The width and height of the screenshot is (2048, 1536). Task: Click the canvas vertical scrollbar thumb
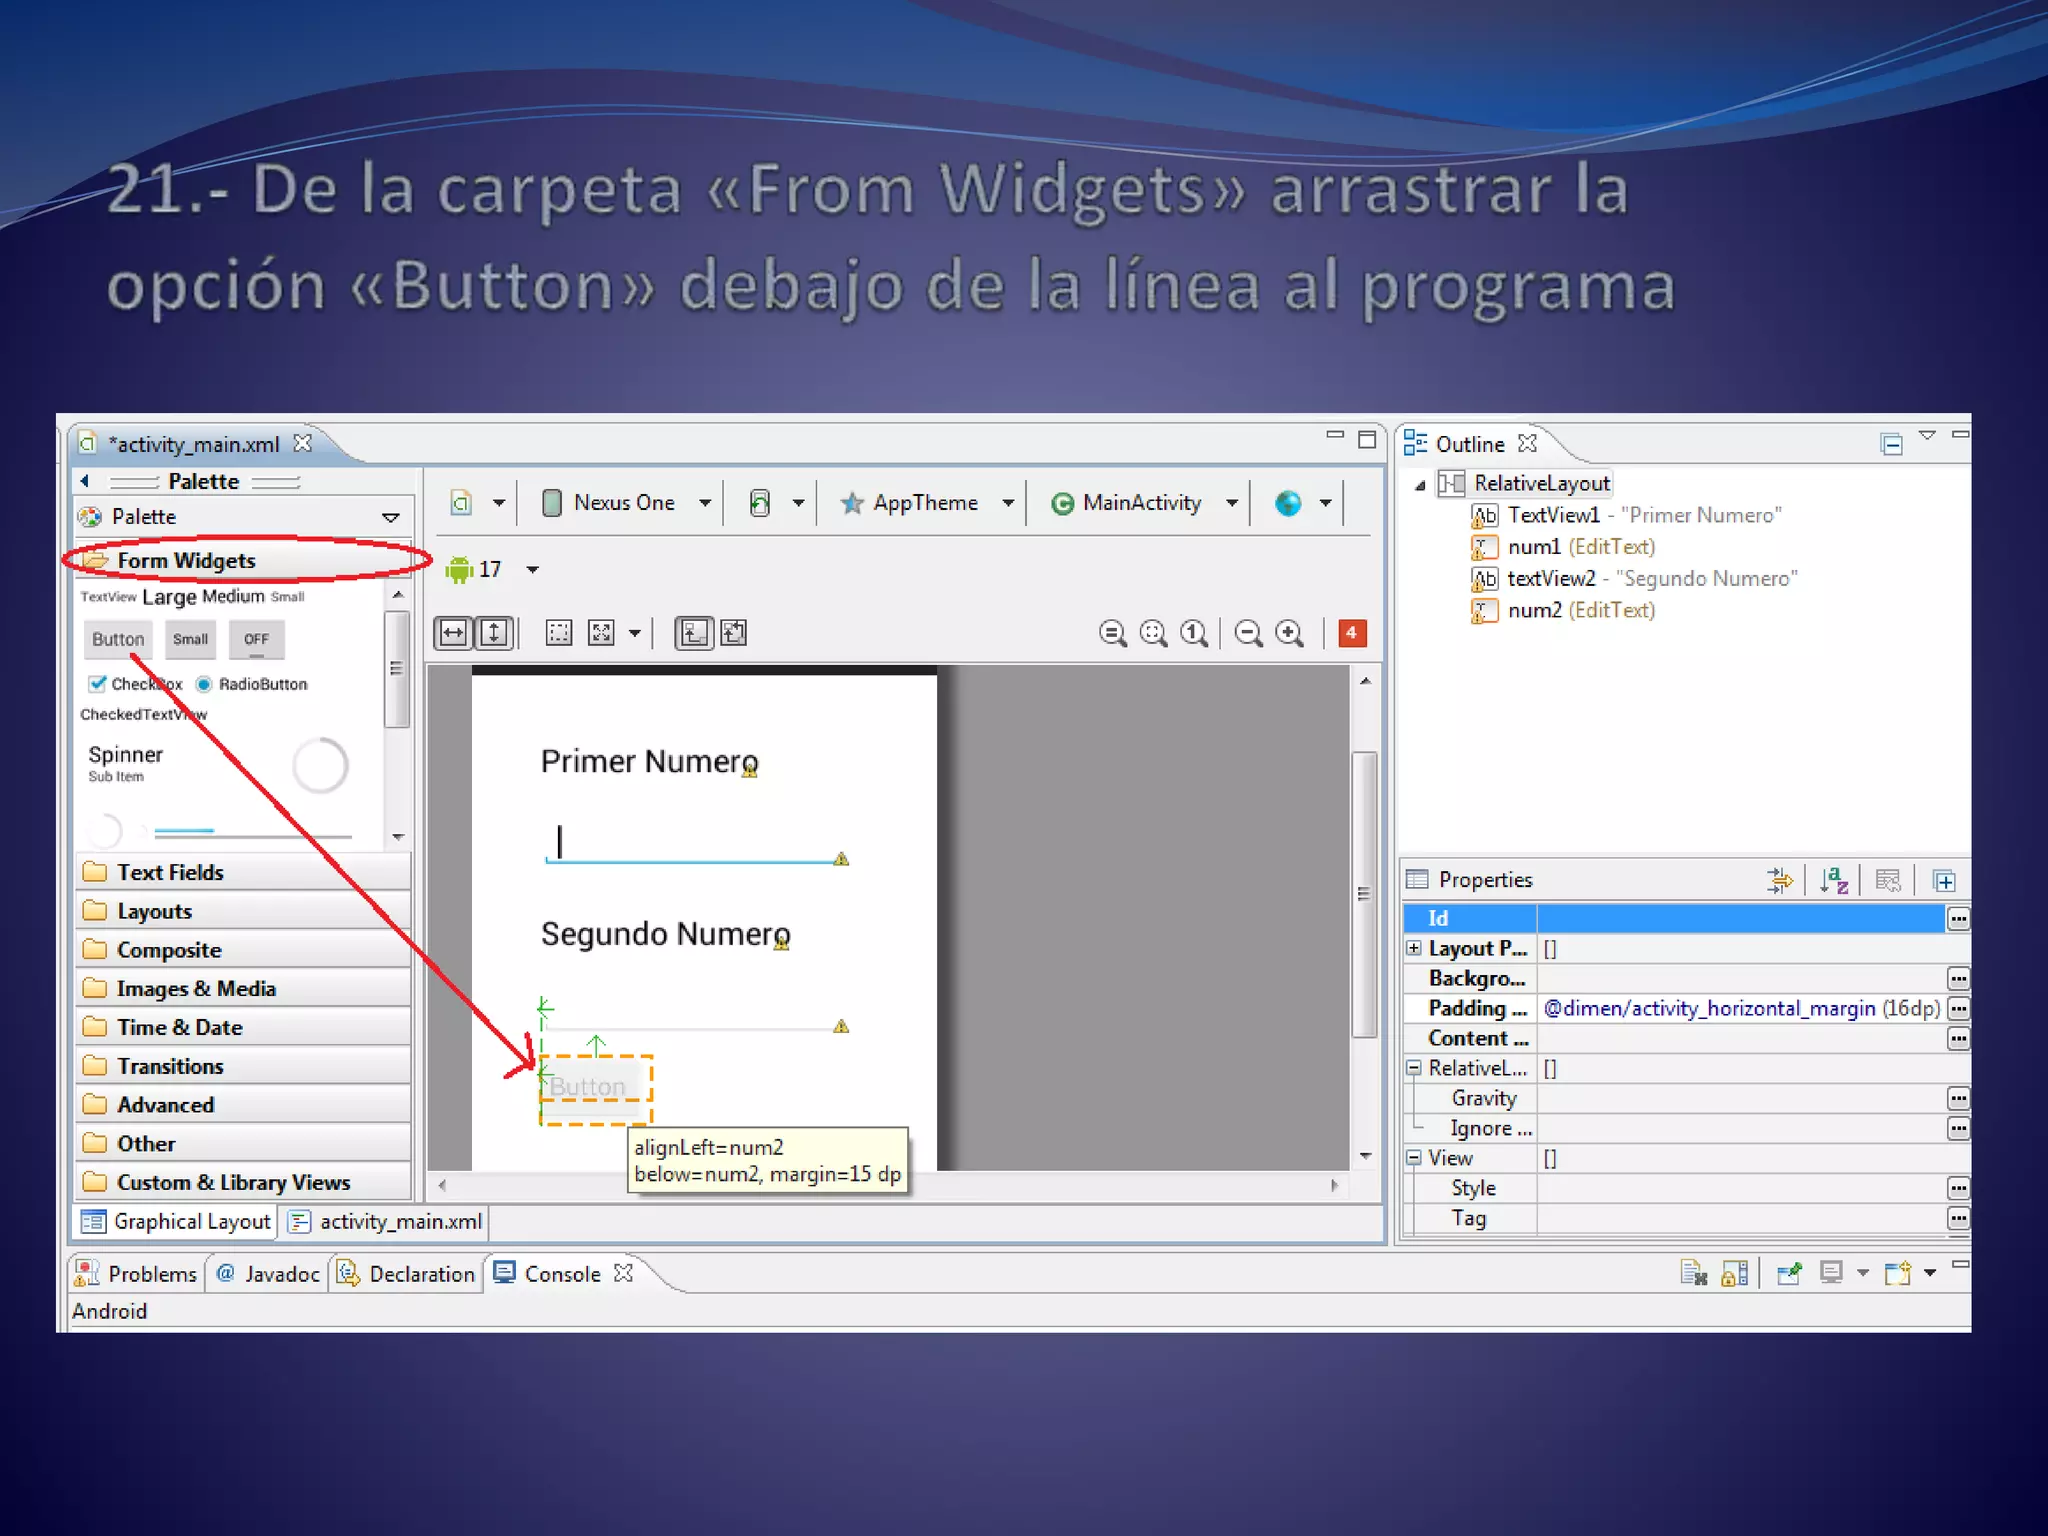[x=1364, y=894]
